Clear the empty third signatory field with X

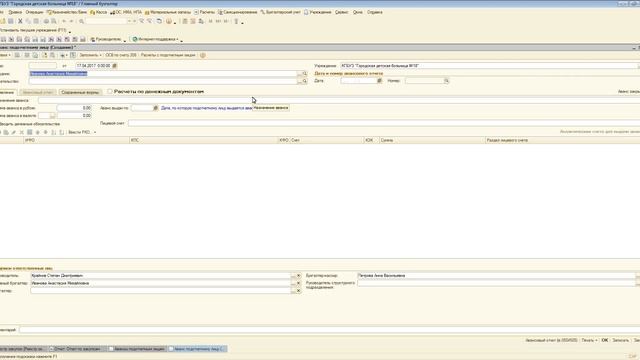click(298, 291)
